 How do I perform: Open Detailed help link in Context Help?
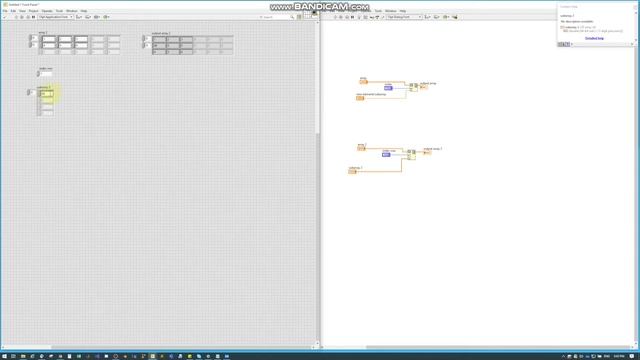click(594, 38)
